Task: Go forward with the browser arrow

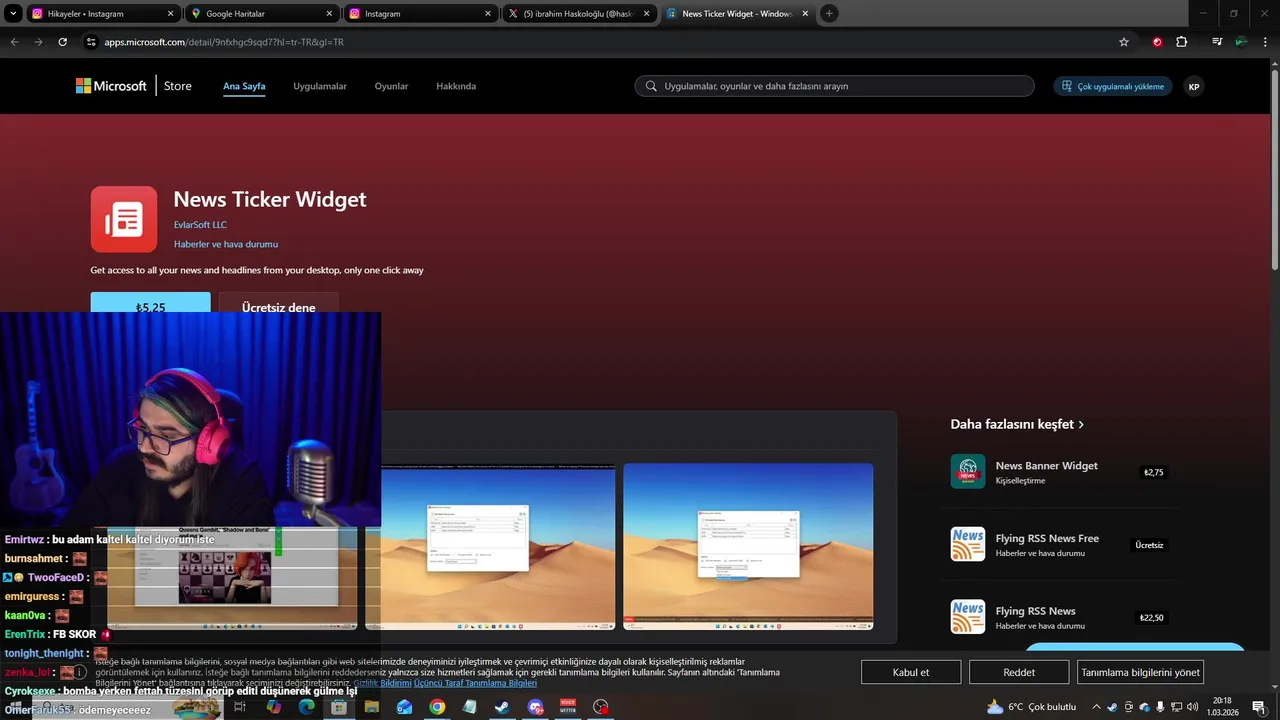Action: coord(38,42)
